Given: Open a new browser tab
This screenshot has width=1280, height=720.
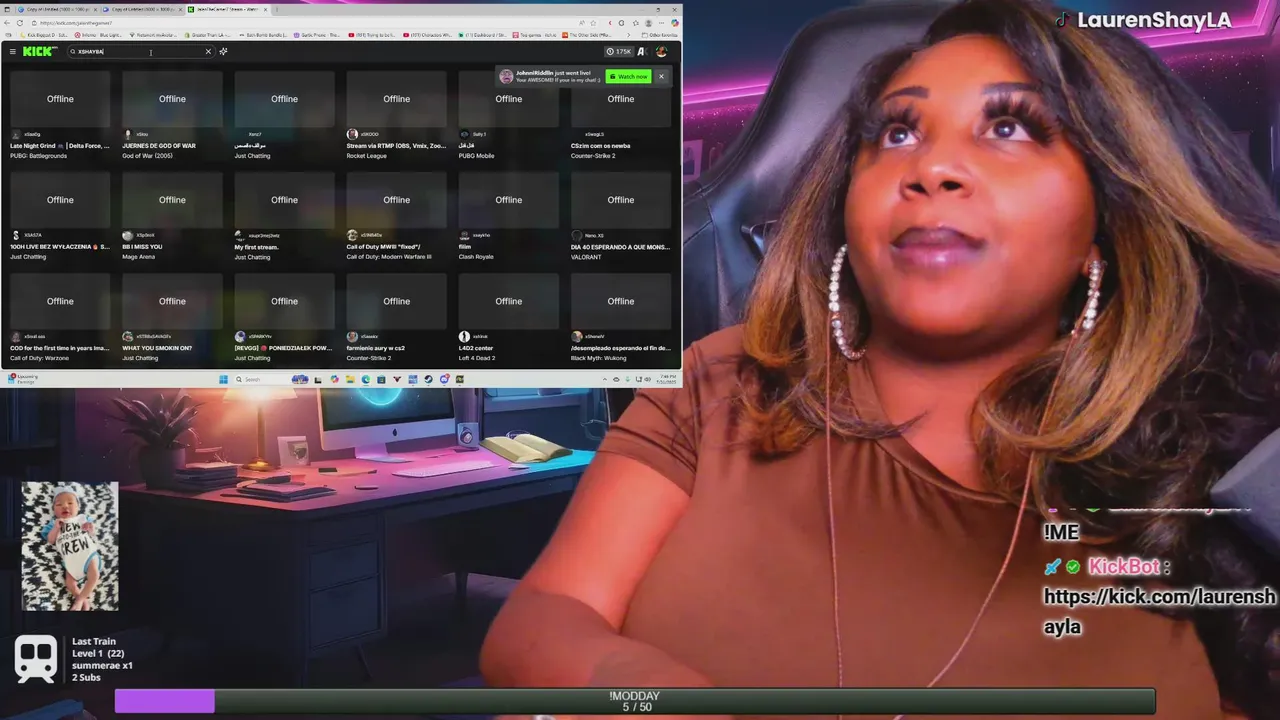Looking at the screenshot, I should point(277,9).
